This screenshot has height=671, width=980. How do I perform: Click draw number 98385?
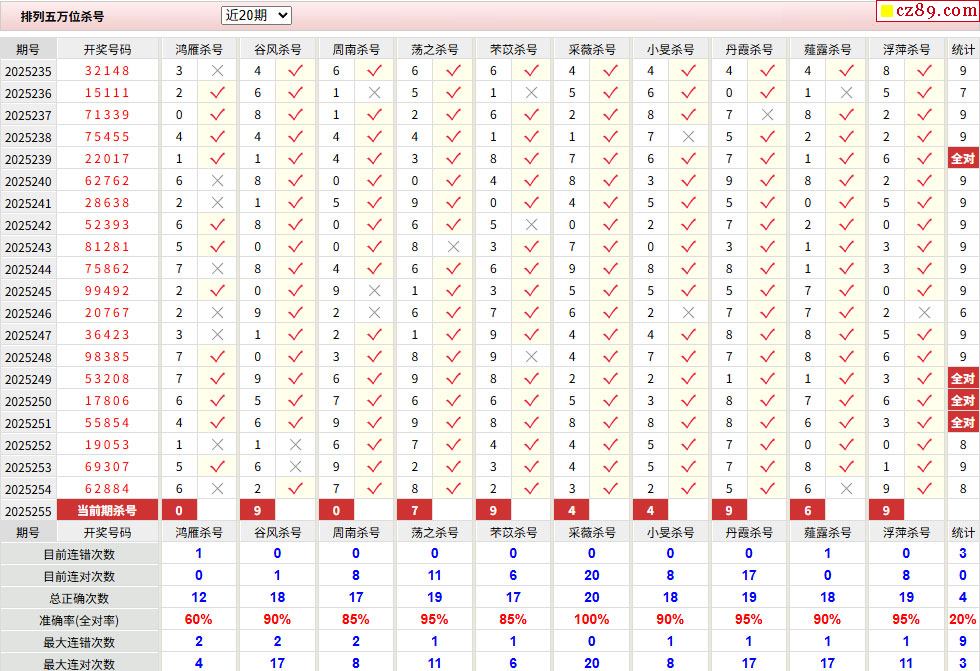(x=108, y=357)
